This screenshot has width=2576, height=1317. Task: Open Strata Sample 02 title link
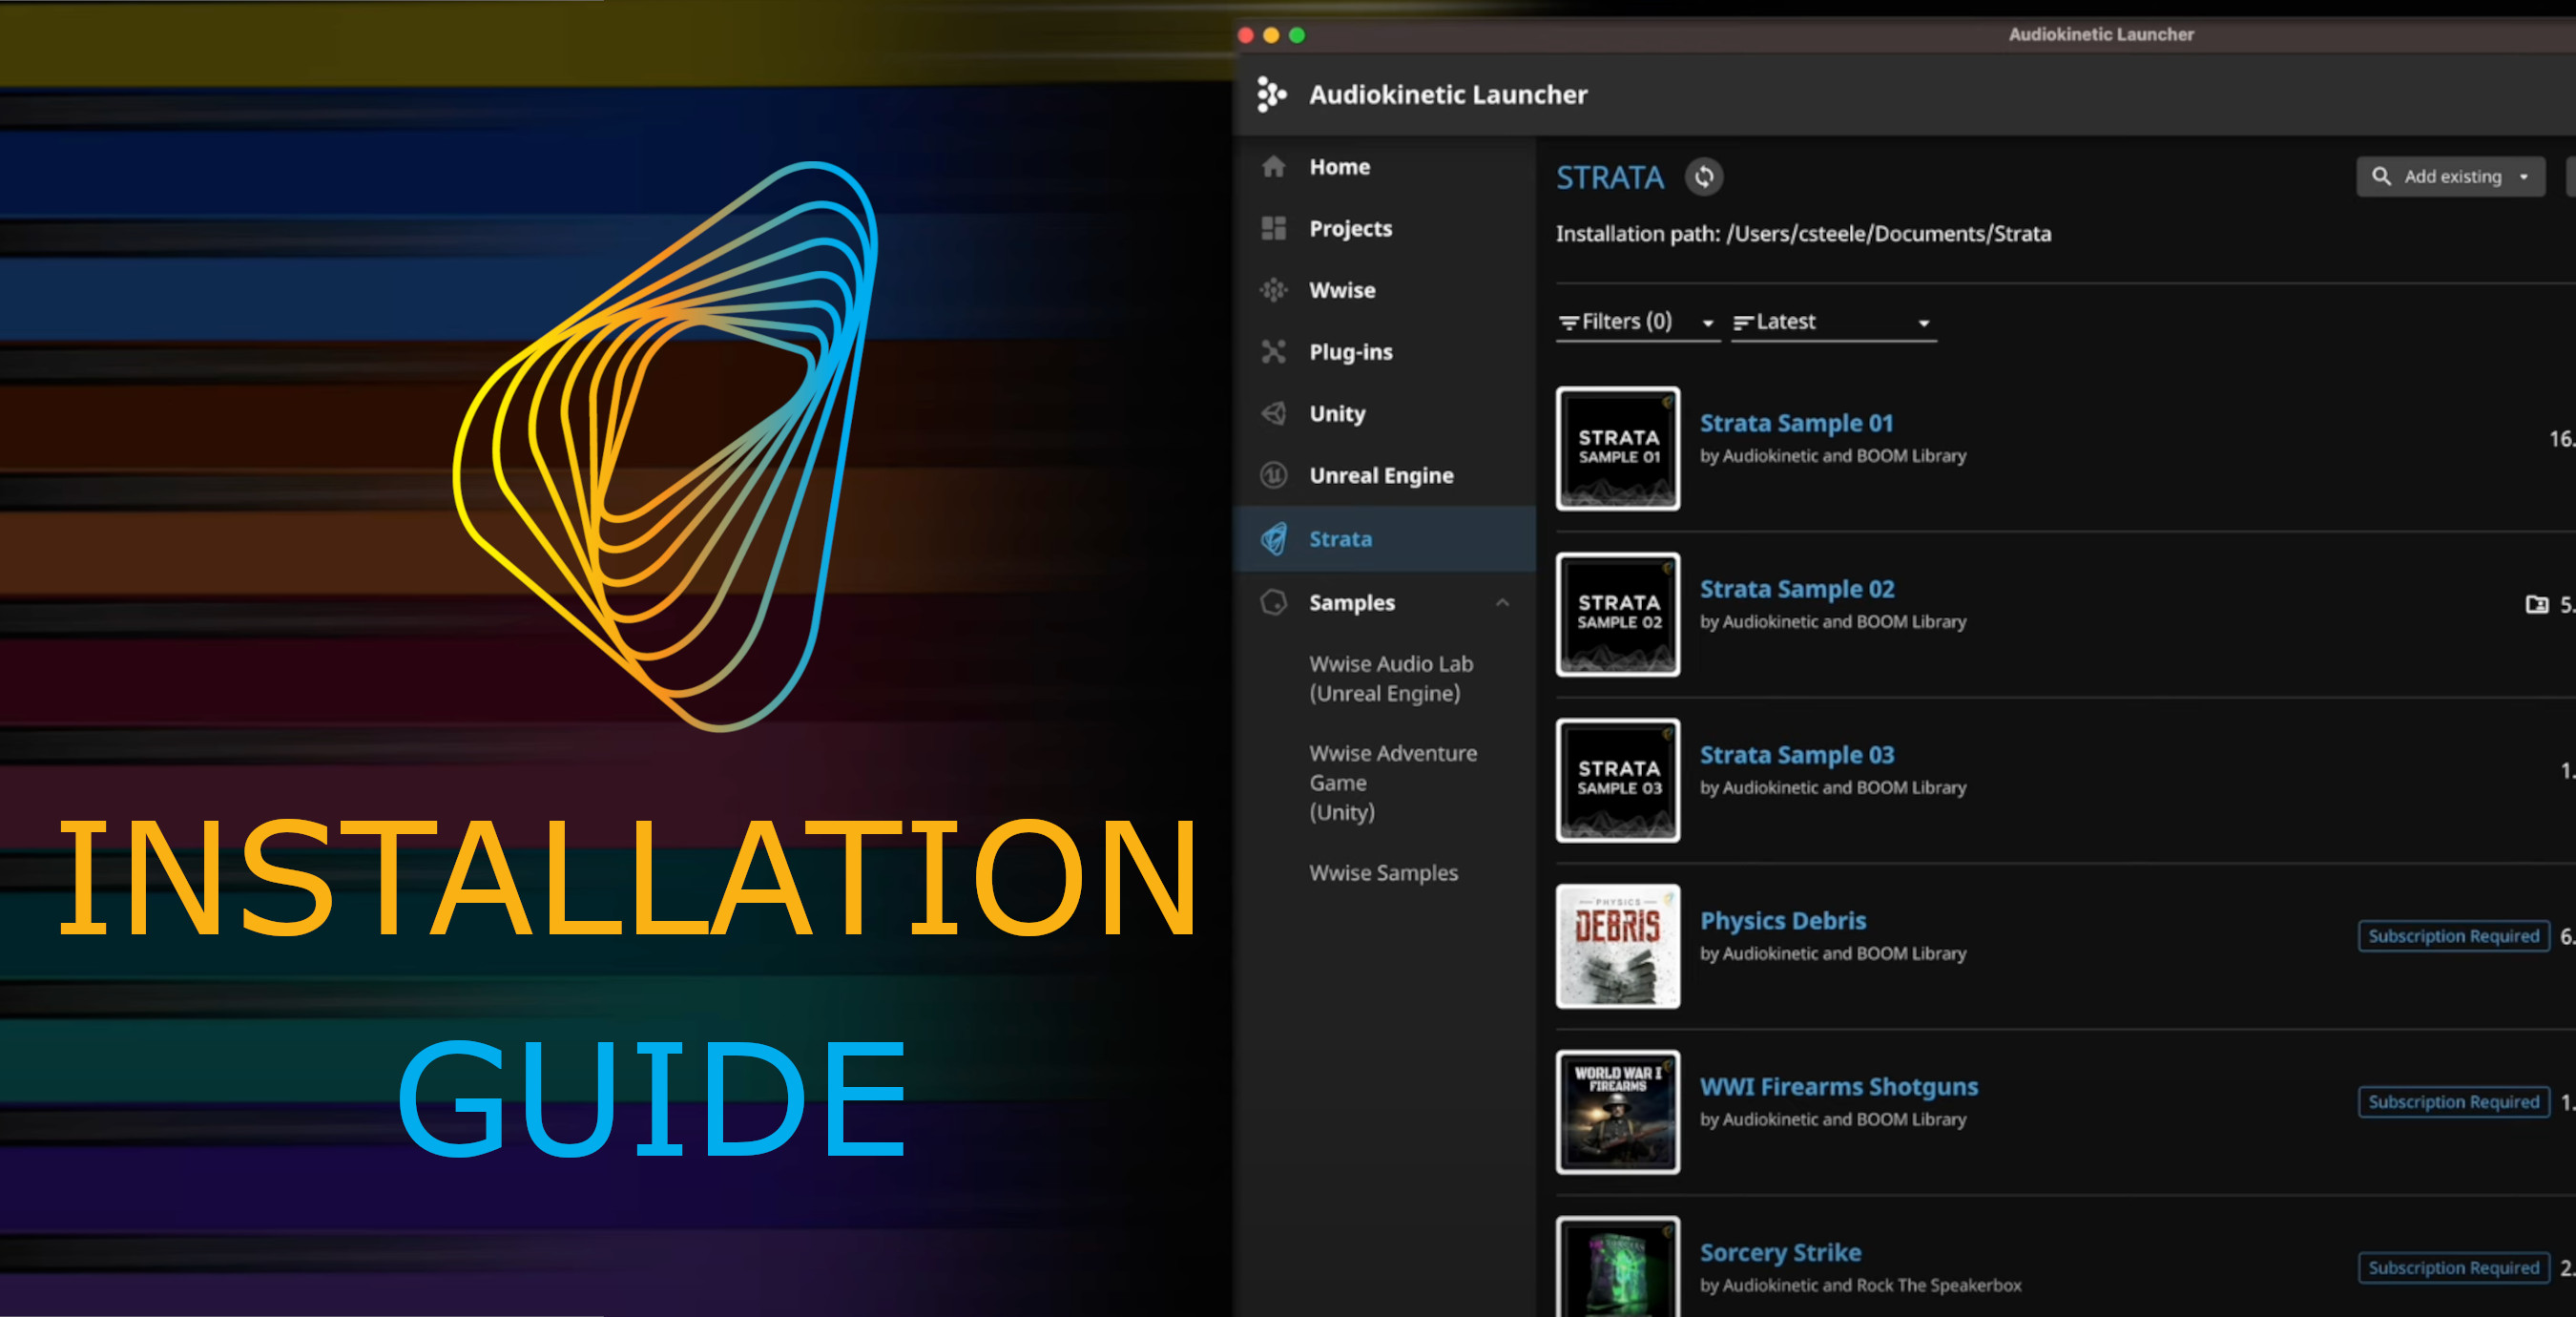tap(1797, 589)
